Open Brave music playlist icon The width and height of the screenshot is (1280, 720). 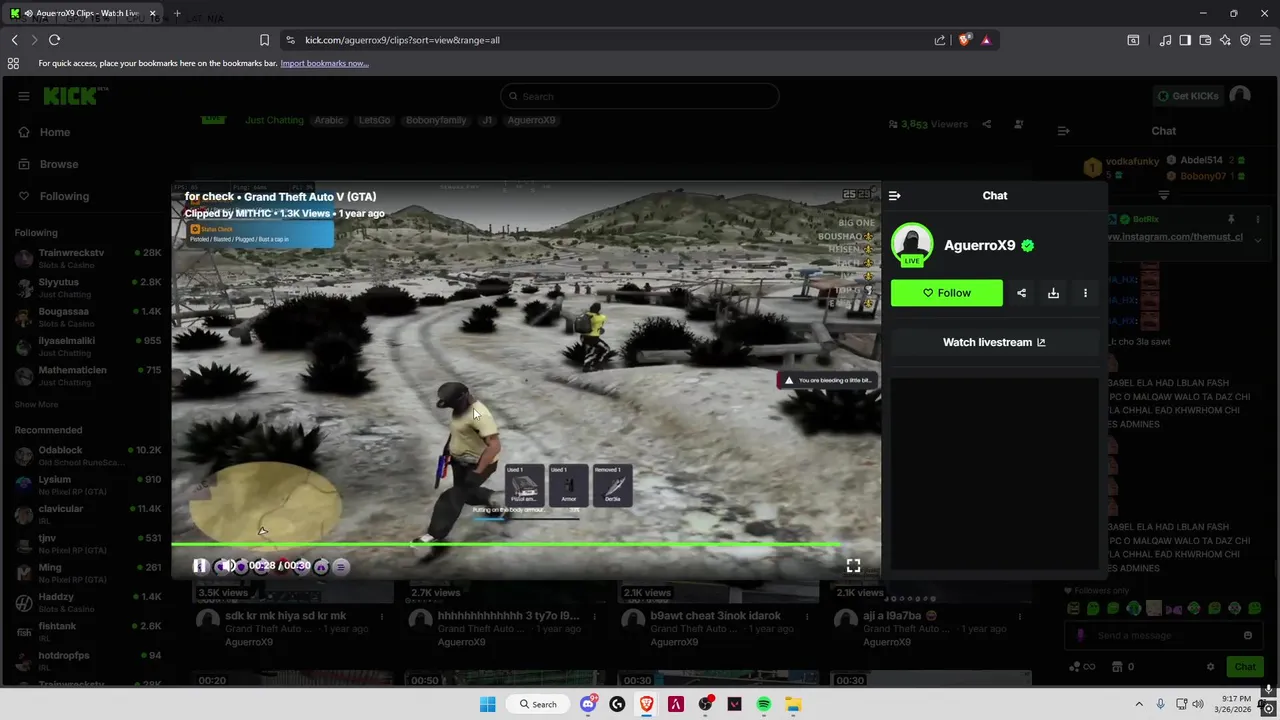pos(1165,40)
